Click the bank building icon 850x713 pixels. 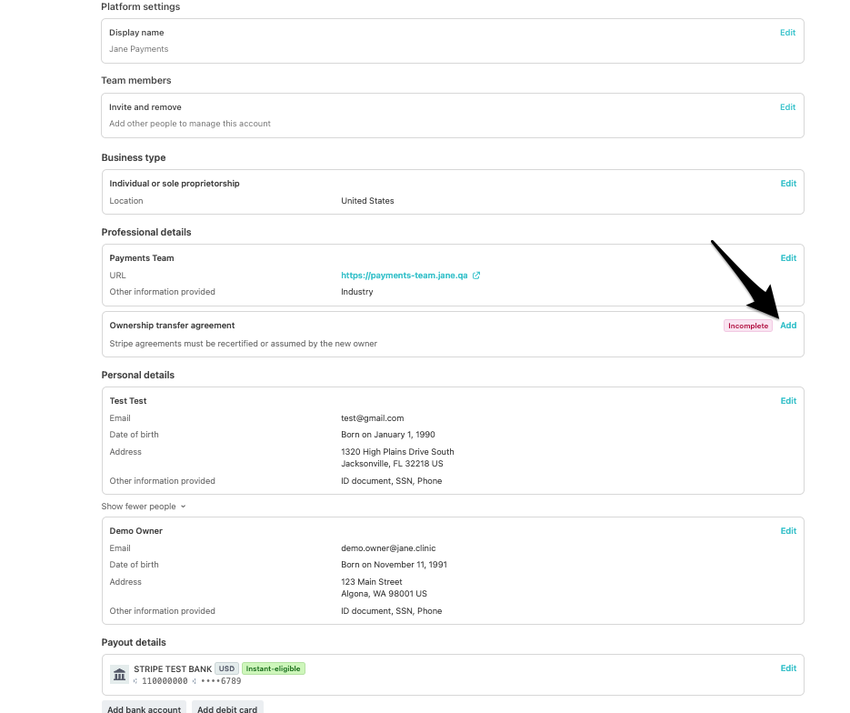pos(119,675)
